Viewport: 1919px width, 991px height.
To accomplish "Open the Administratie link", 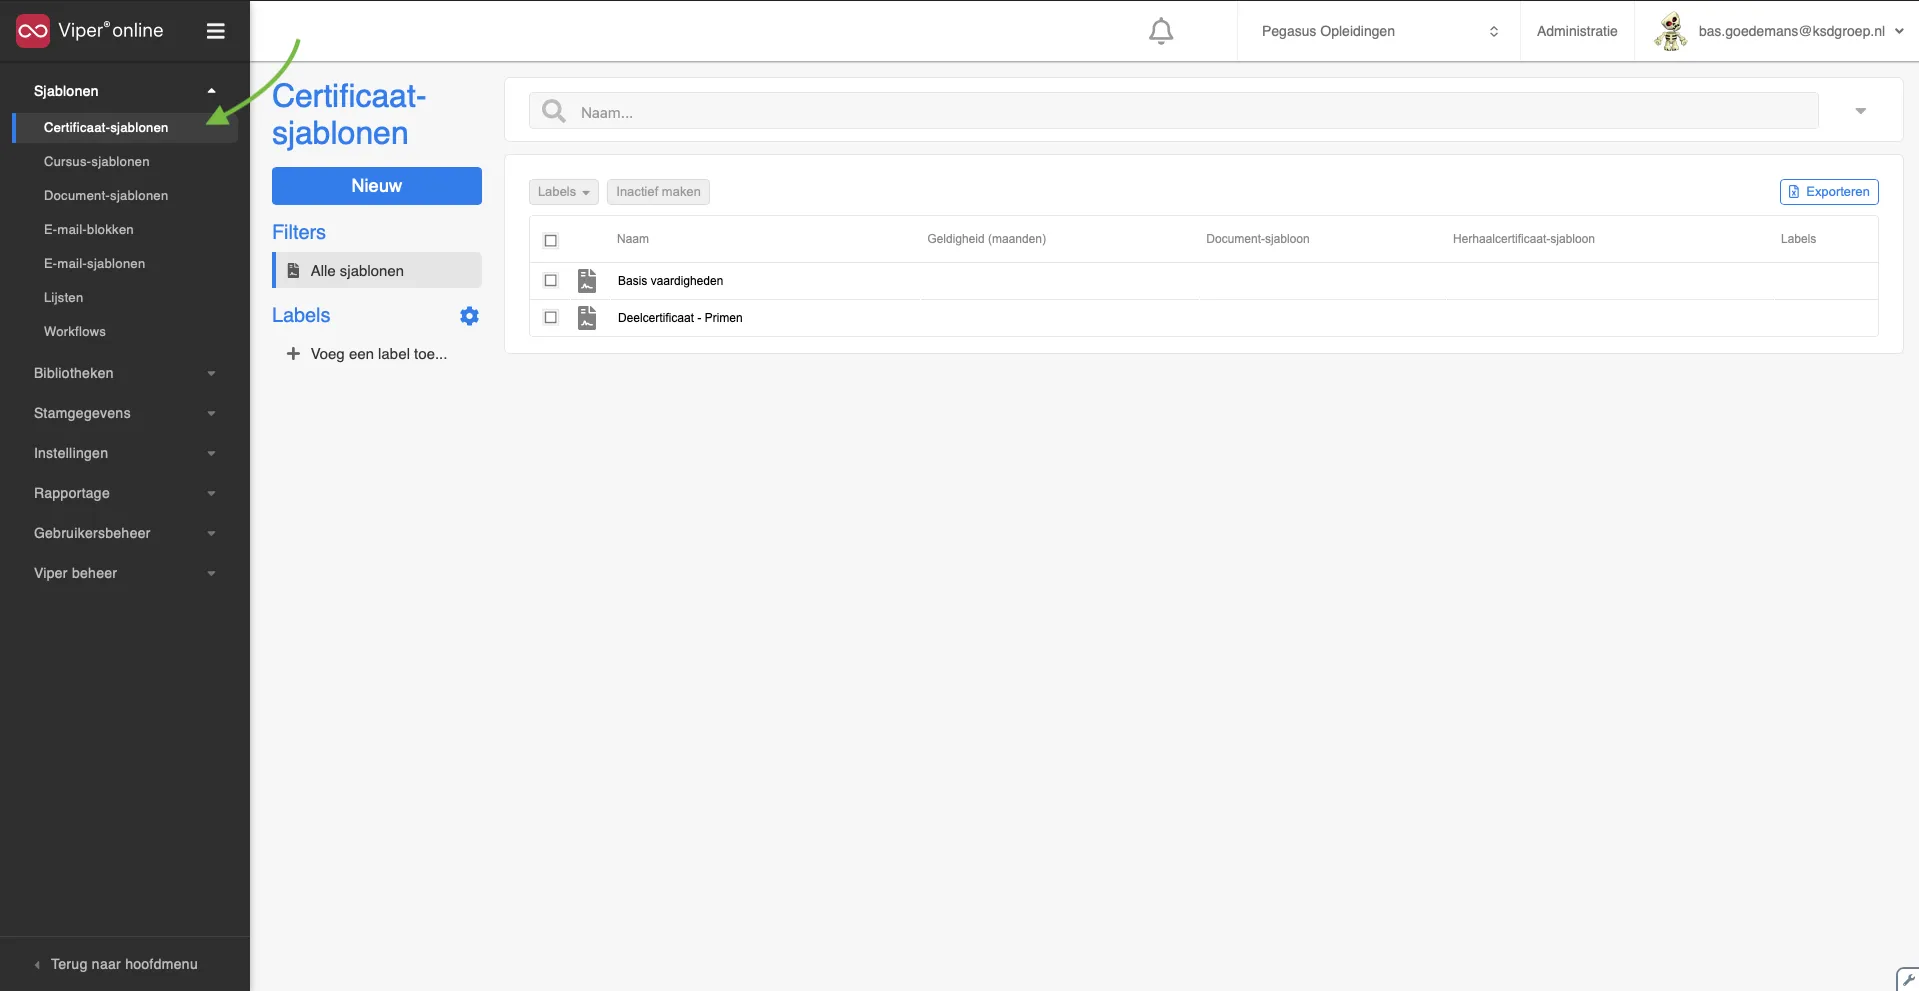I will pos(1577,31).
